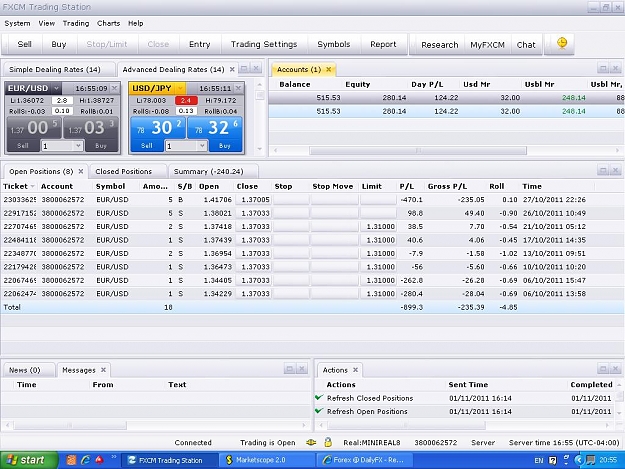Viewport: 625px width, 469px height.
Task: Click Actions panel horizontal scrollbar
Action: click(x=406, y=426)
